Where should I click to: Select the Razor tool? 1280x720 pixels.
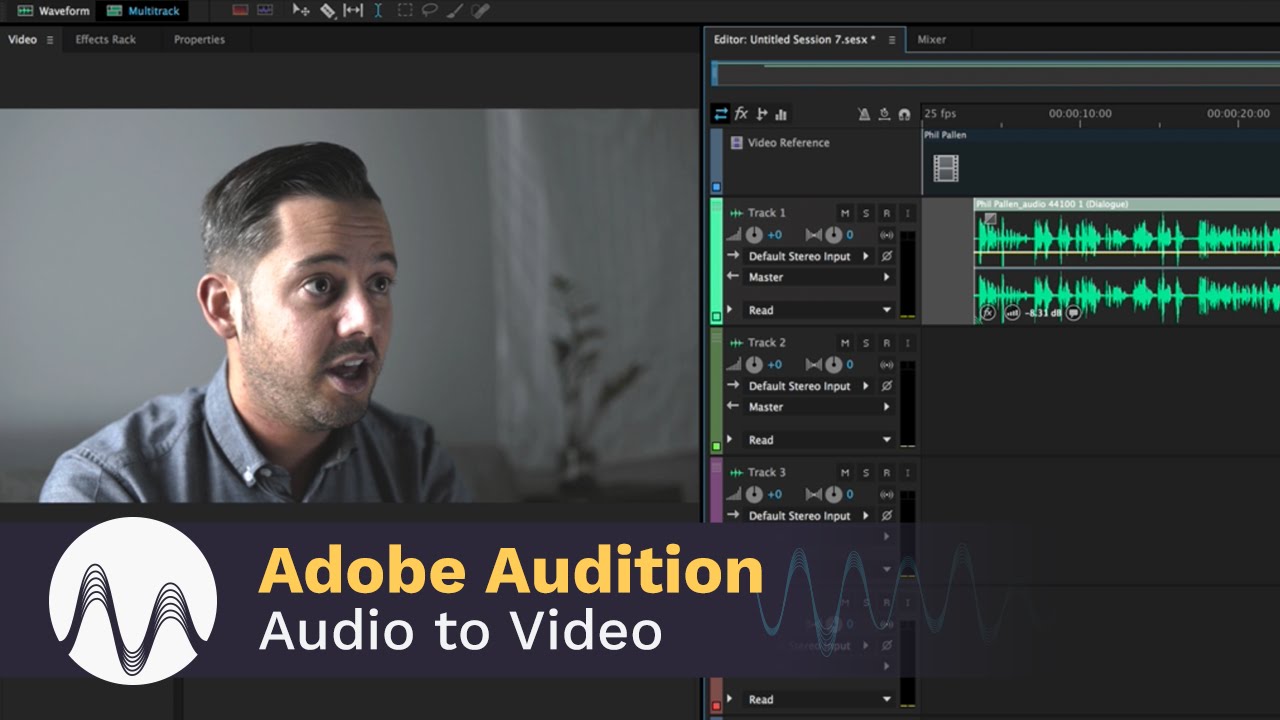point(328,10)
